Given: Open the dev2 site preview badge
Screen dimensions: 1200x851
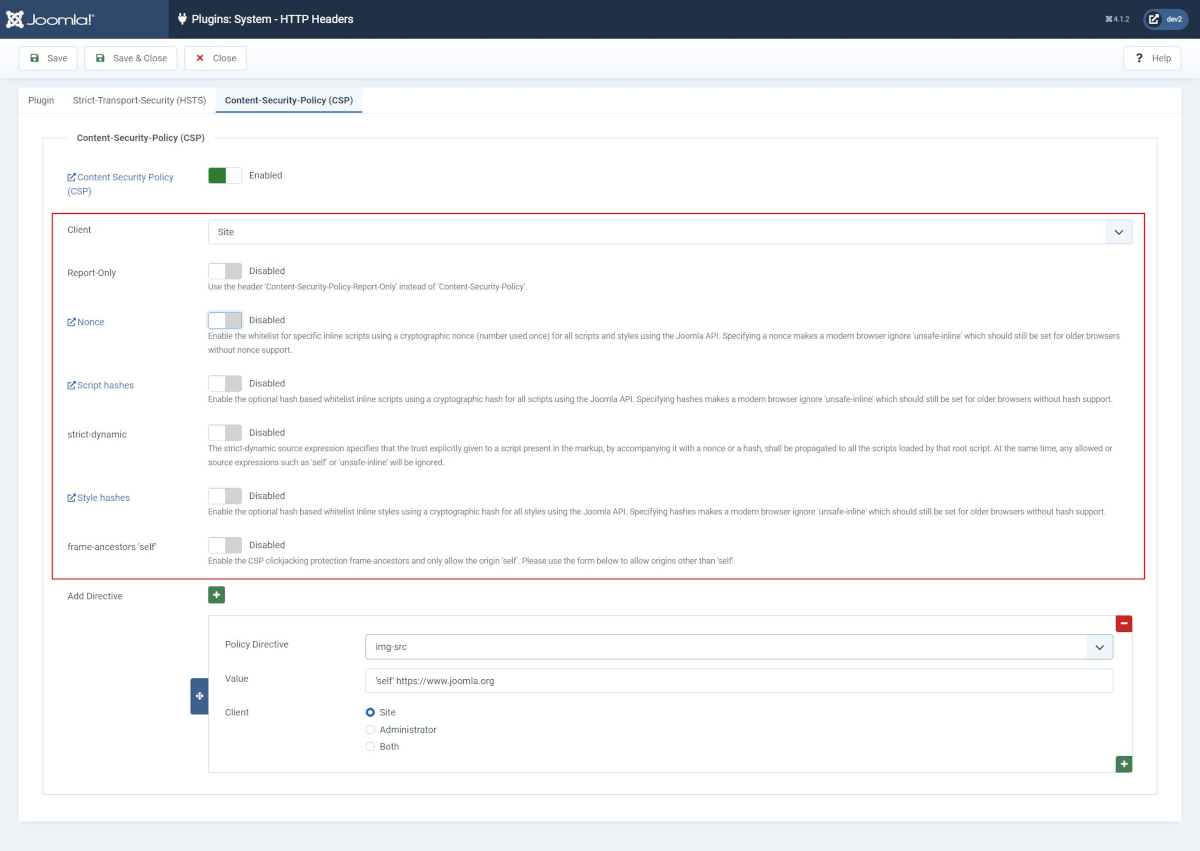Looking at the screenshot, I should pyautogui.click(x=1164, y=18).
